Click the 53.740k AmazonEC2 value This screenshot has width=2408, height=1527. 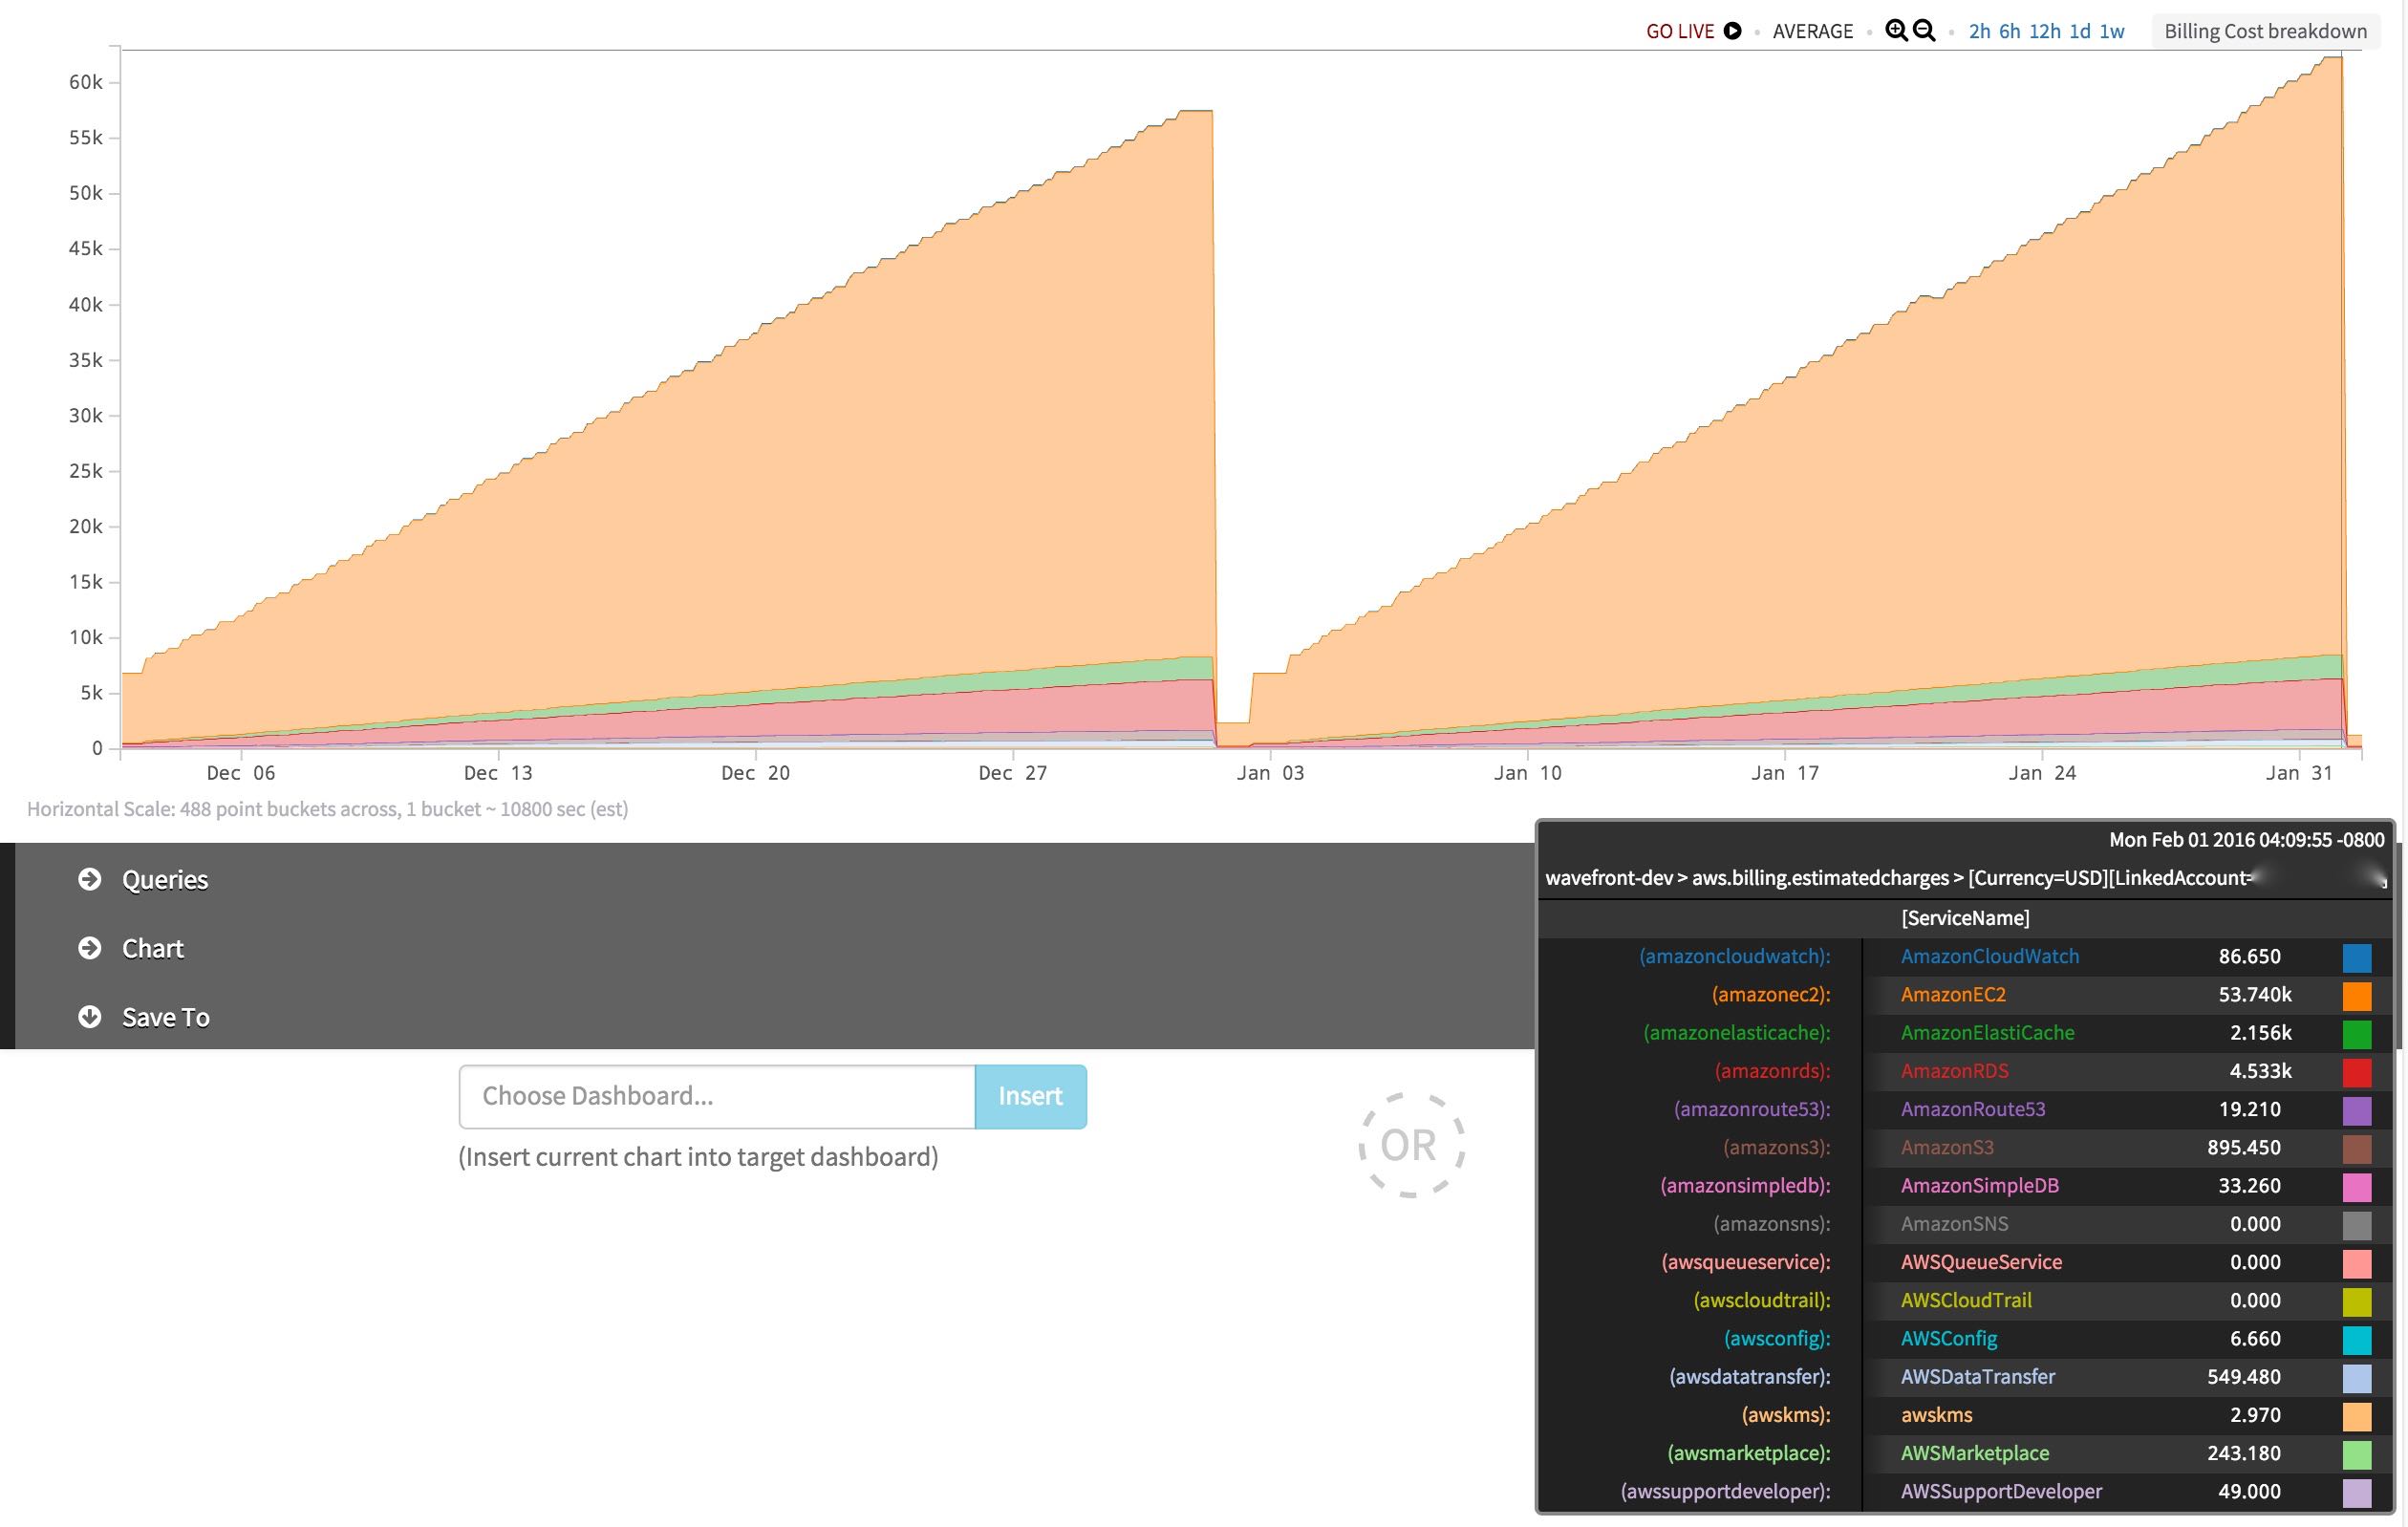2255,994
